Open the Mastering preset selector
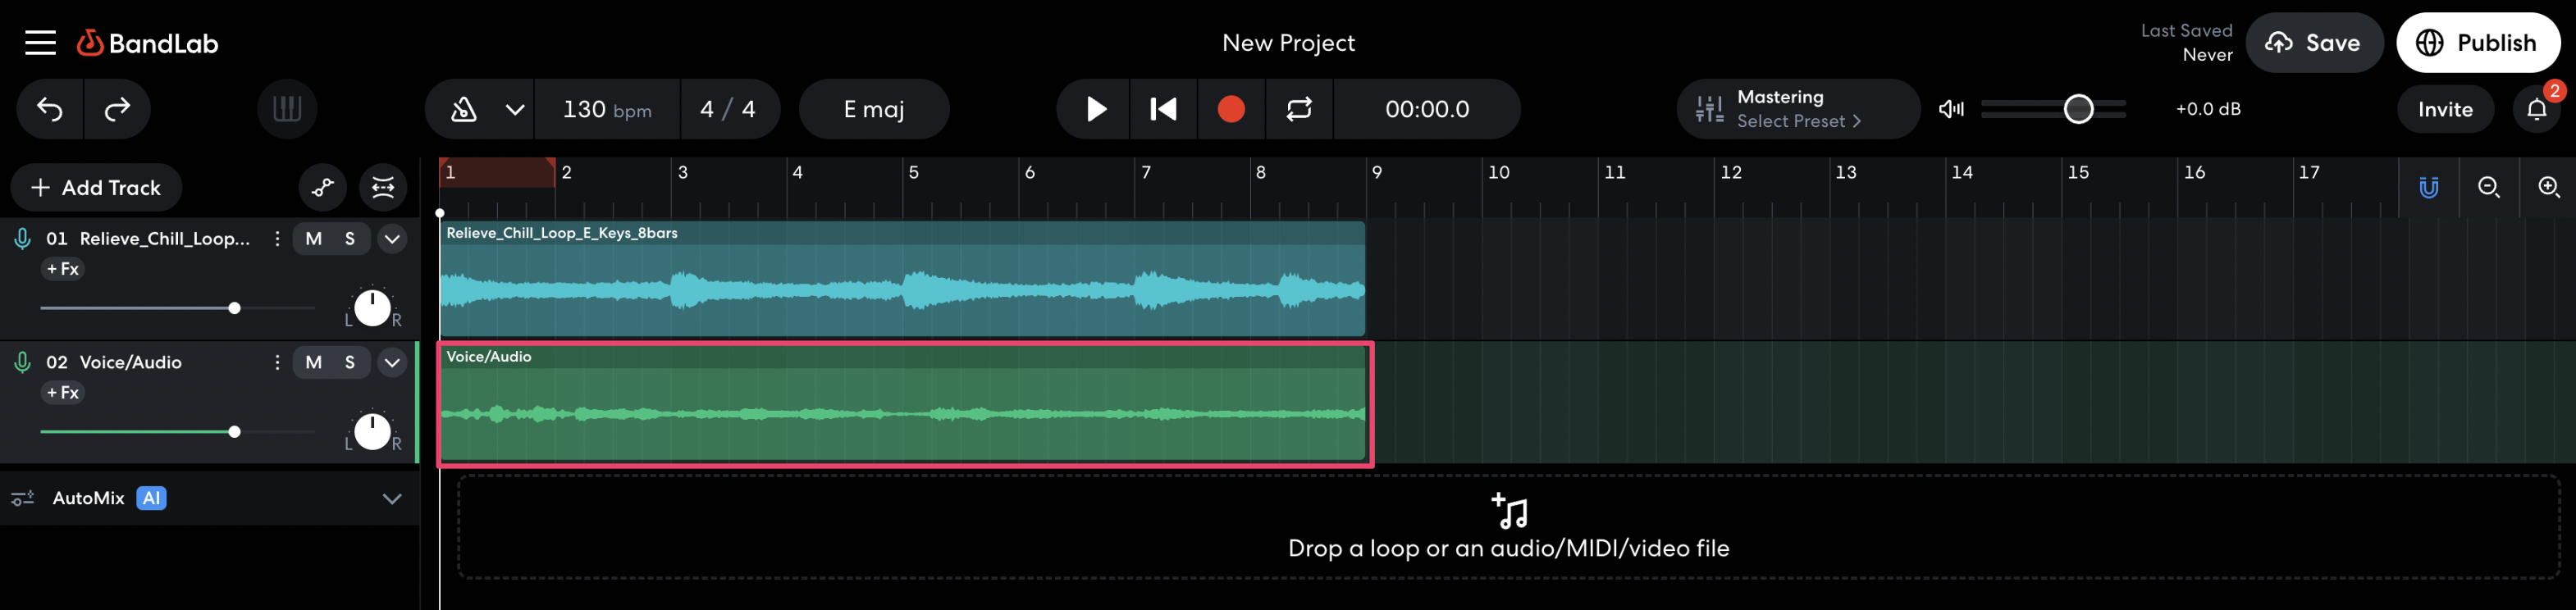This screenshot has width=2576, height=610. coord(1797,109)
